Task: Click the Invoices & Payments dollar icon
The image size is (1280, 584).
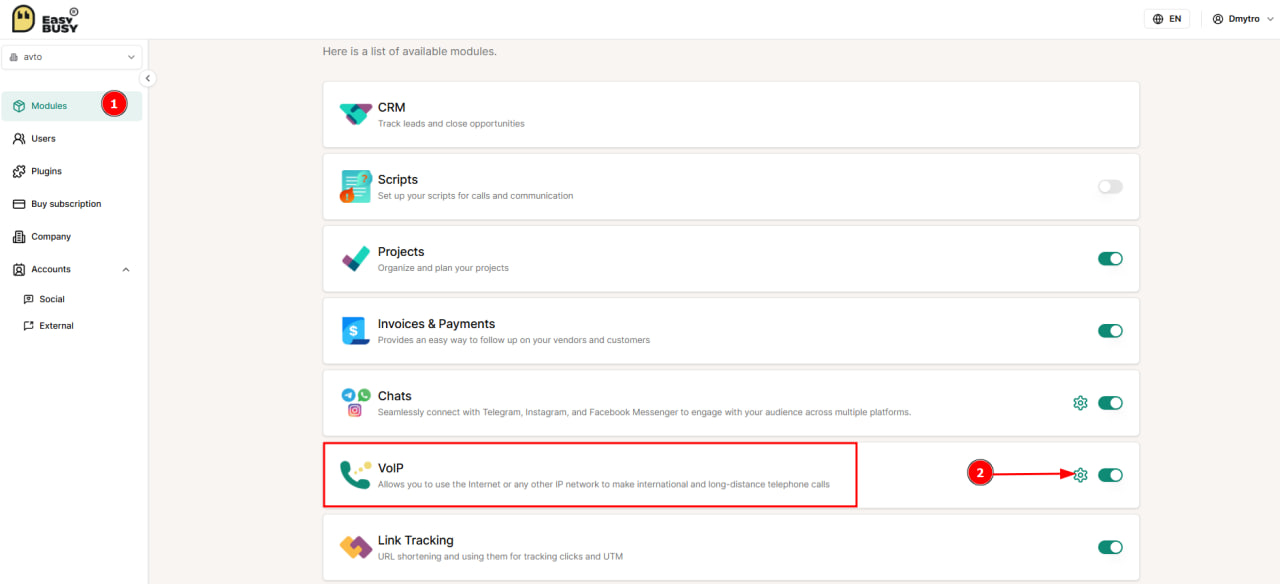Action: [x=355, y=330]
